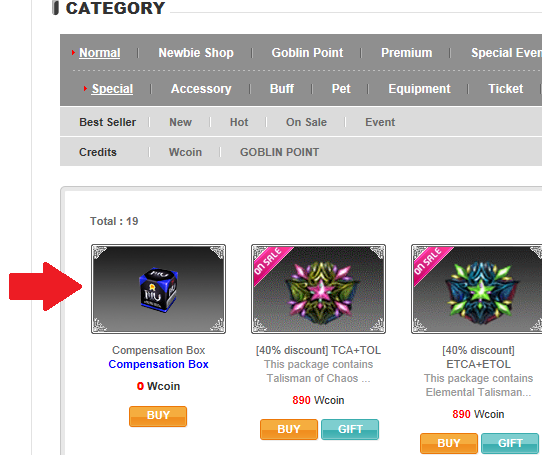
Task: Select the Equipment subcategory
Action: [419, 88]
